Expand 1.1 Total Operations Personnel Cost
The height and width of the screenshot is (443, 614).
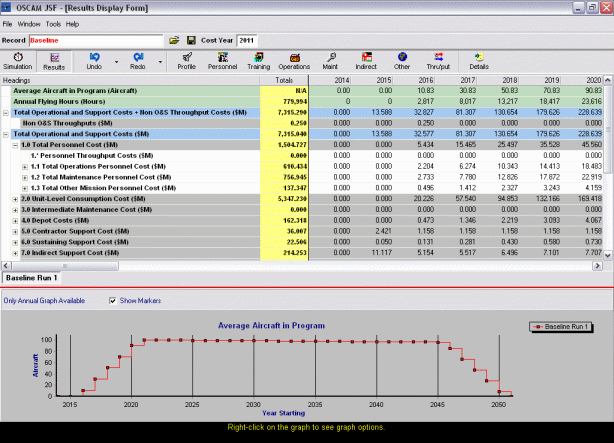(x=25, y=167)
